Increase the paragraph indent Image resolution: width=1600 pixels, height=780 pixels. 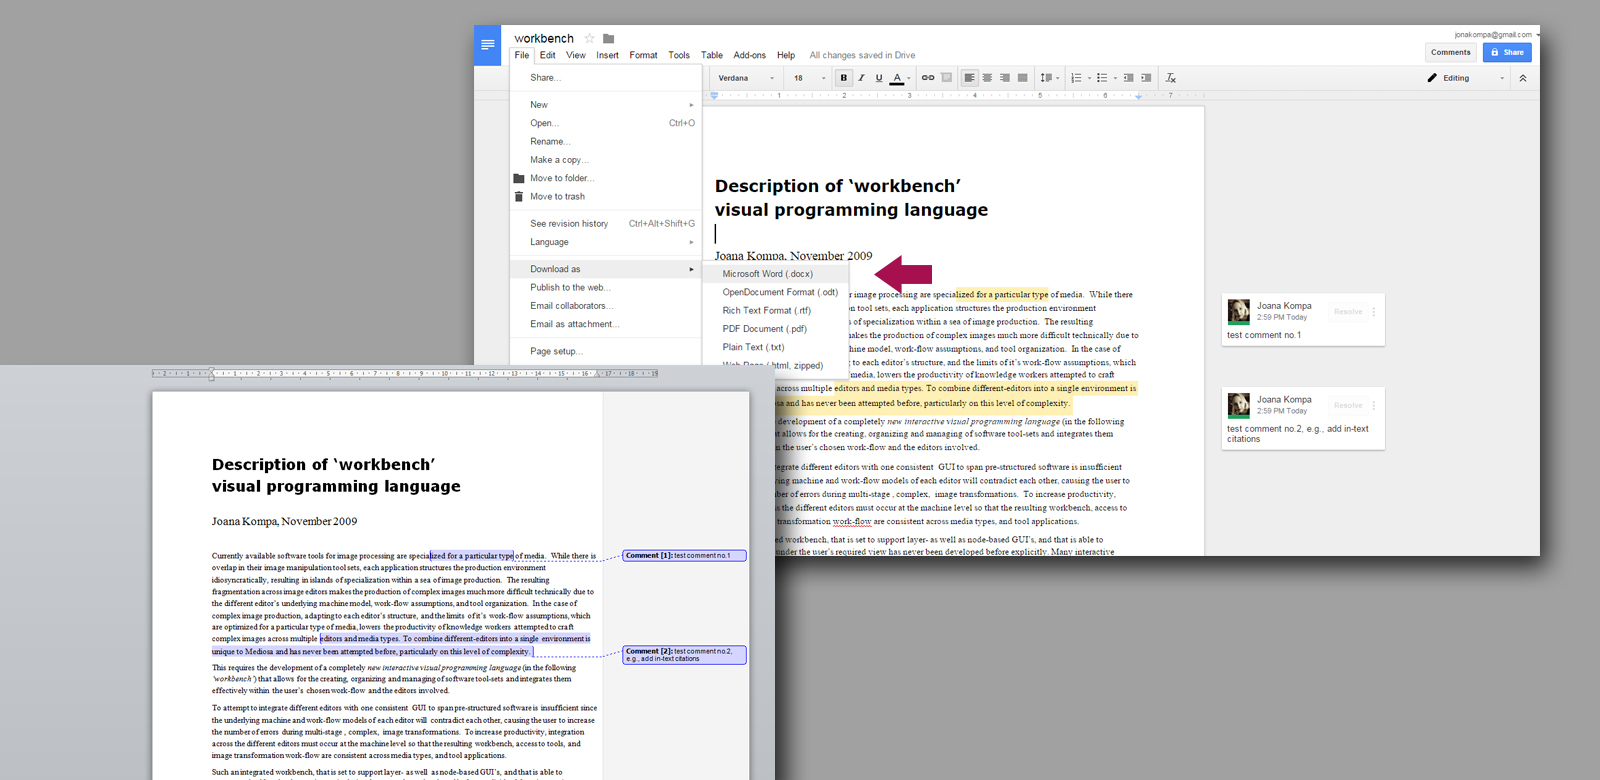coord(1146,78)
